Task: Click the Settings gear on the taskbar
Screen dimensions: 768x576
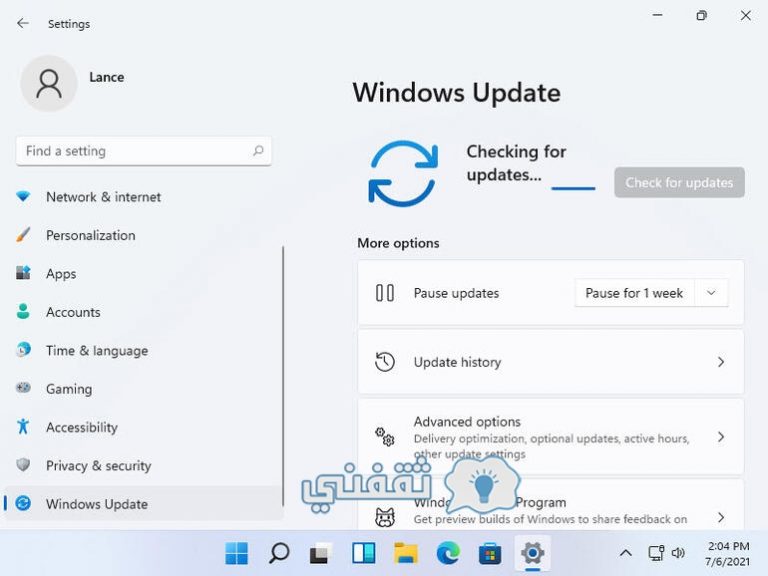Action: point(532,553)
